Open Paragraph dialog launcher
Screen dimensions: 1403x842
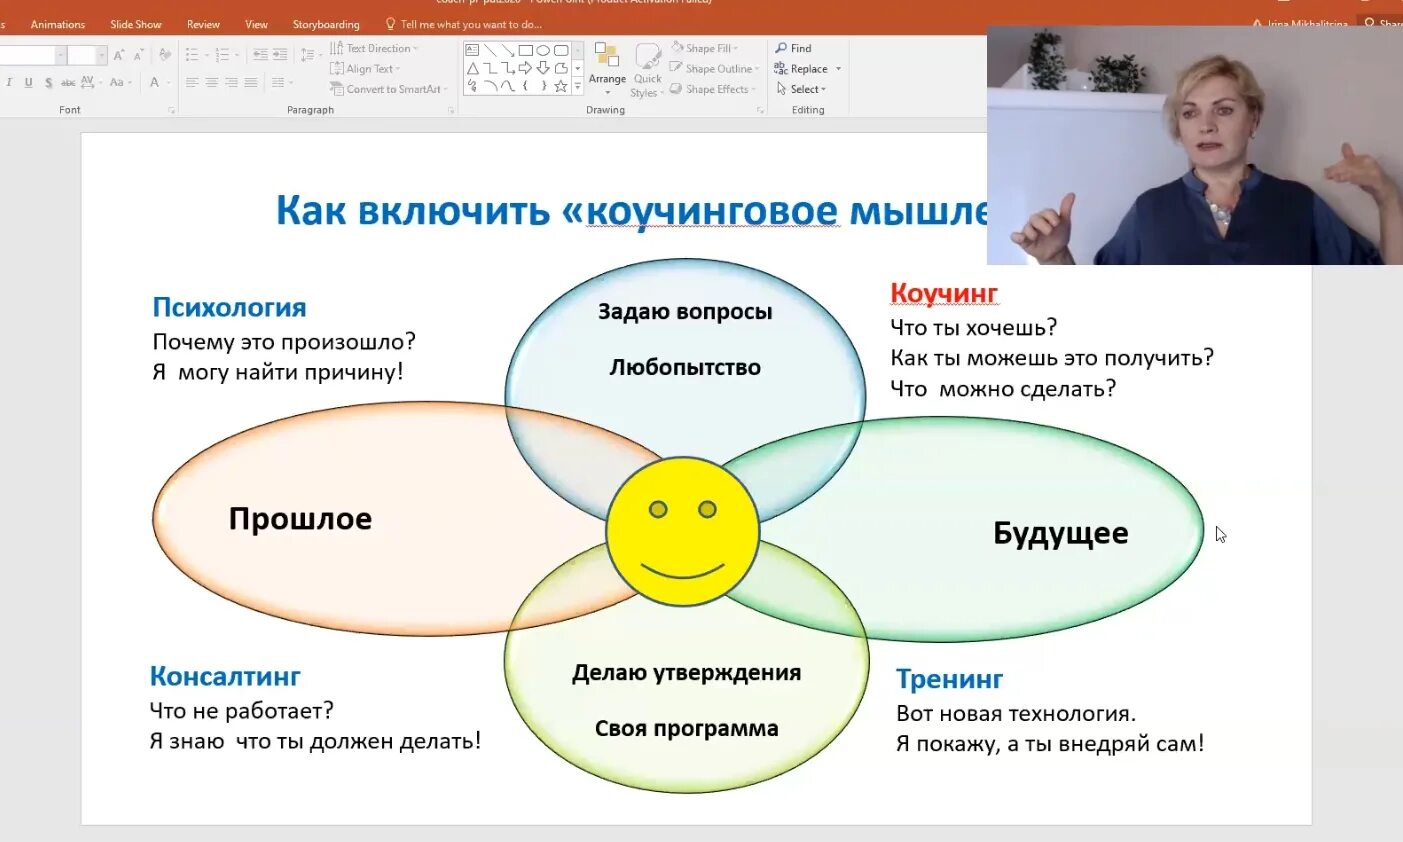(x=449, y=110)
